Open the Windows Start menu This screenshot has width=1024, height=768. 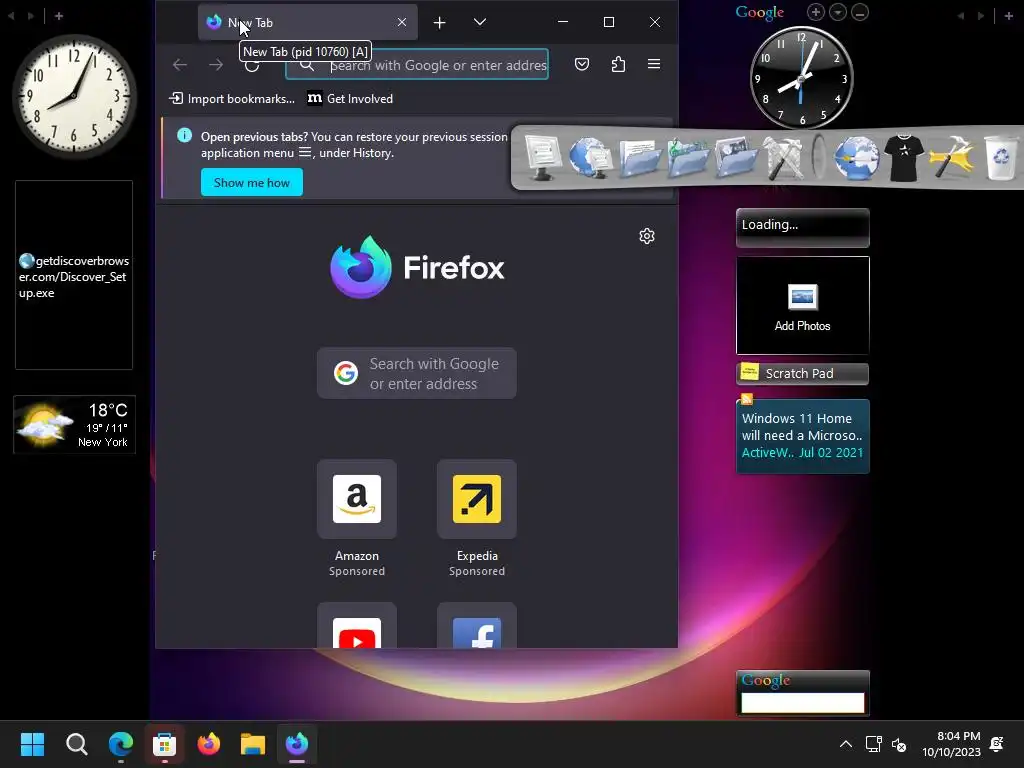coord(32,744)
